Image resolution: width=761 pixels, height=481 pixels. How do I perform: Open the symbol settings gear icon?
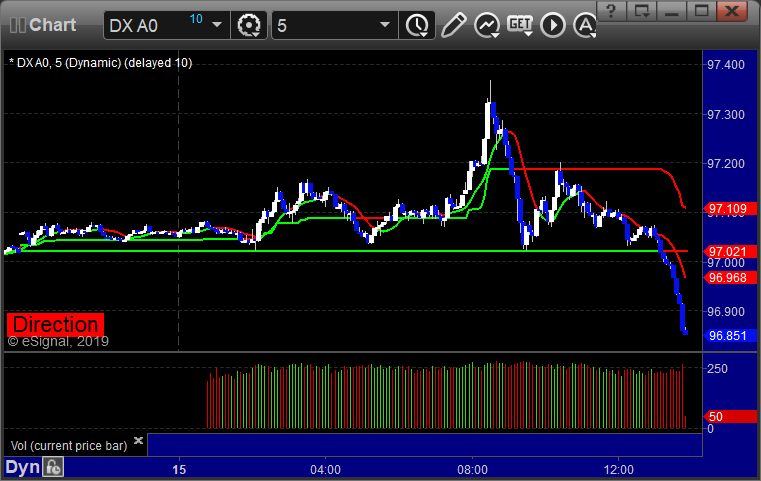click(x=249, y=25)
